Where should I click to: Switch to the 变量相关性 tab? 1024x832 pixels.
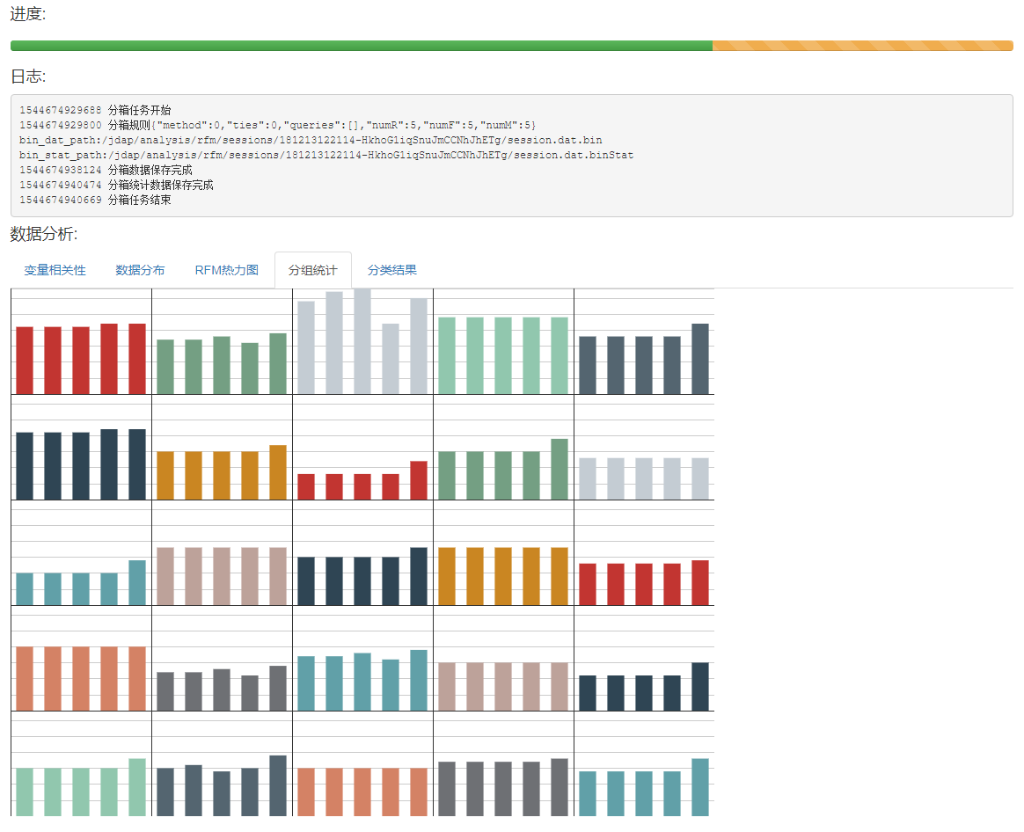pos(55,270)
